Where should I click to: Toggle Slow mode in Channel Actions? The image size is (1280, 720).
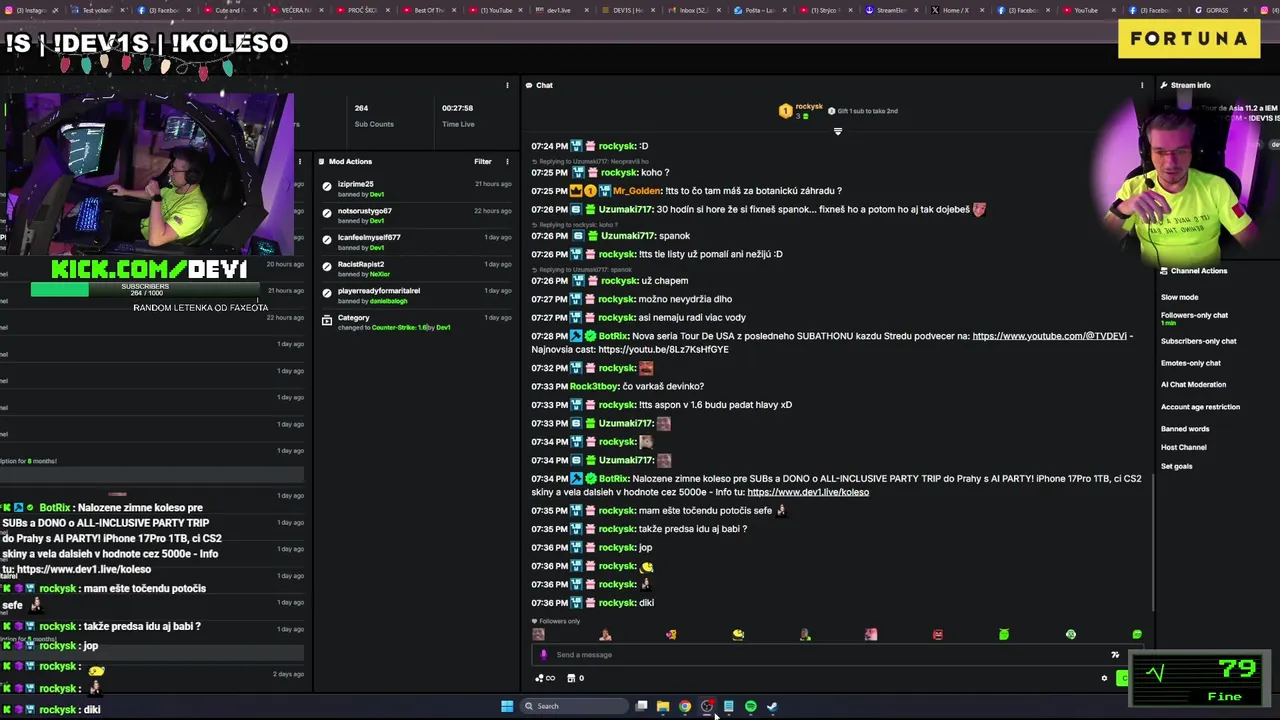(1179, 297)
